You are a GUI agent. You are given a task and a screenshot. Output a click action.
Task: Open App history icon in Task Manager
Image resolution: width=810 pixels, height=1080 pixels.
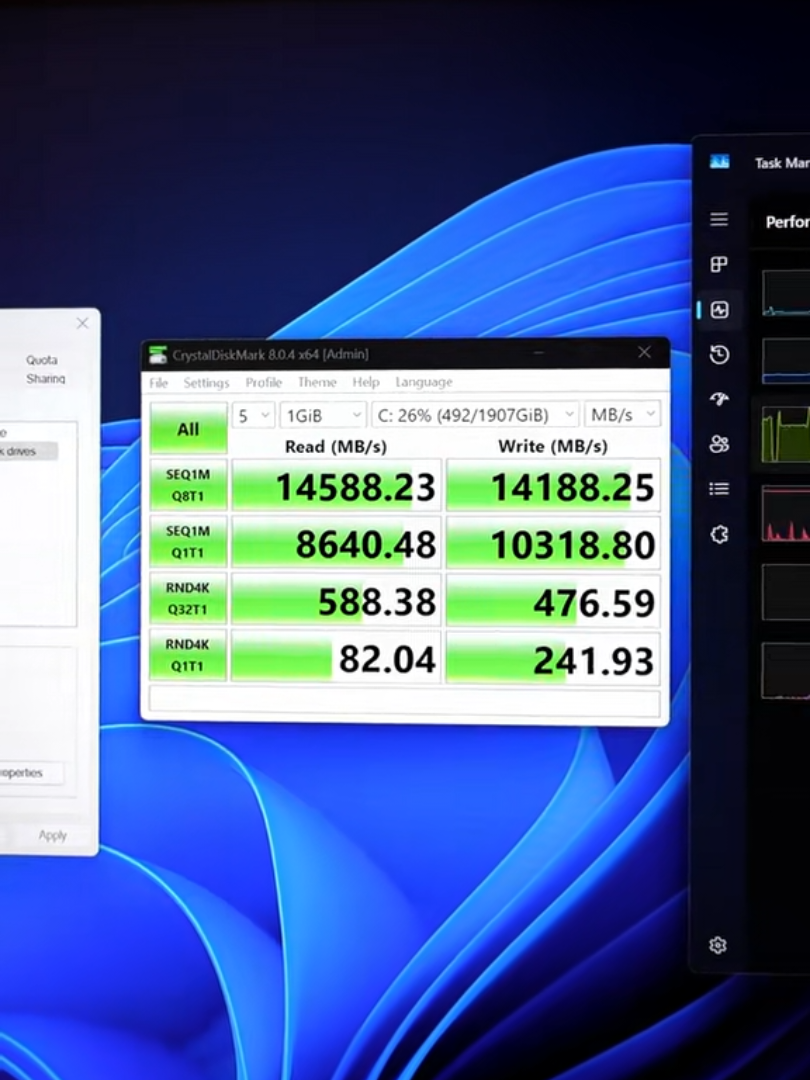coord(719,355)
